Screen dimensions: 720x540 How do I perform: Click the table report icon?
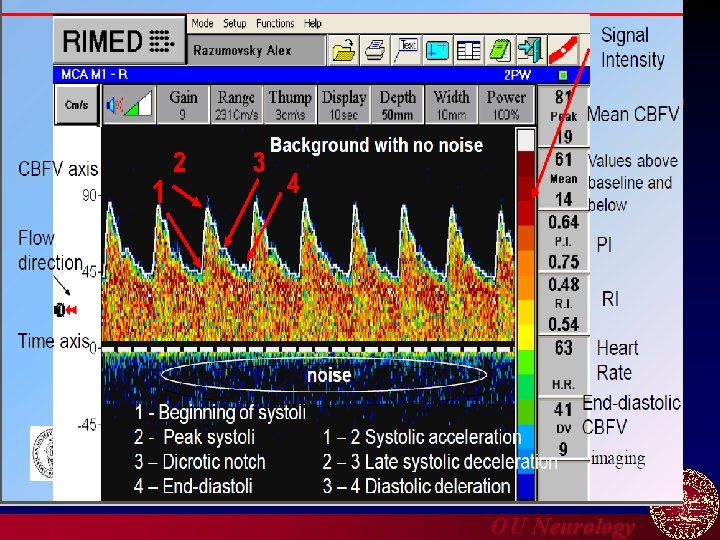coord(468,50)
